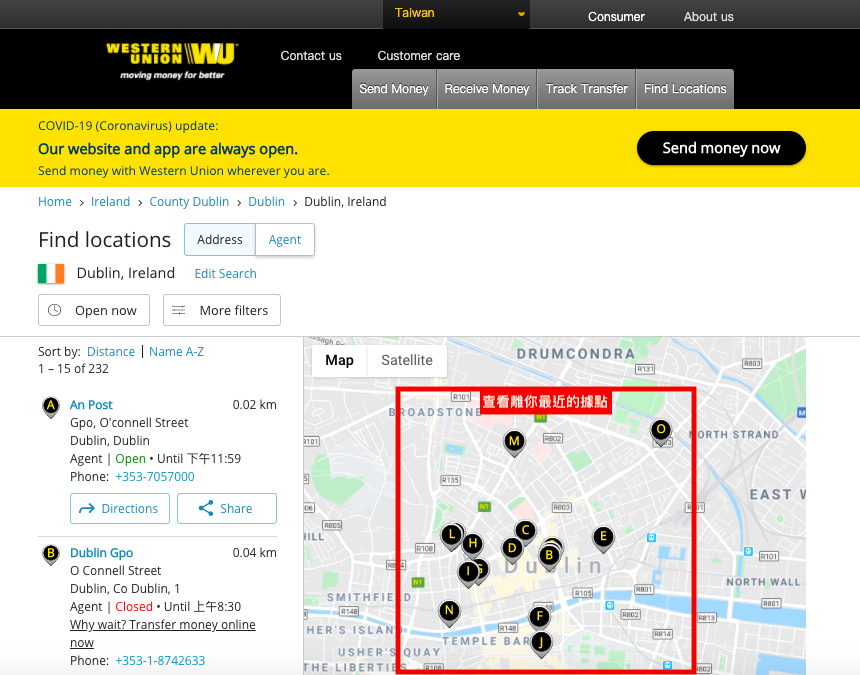
Task: Click map marker I
Action: pos(468,572)
